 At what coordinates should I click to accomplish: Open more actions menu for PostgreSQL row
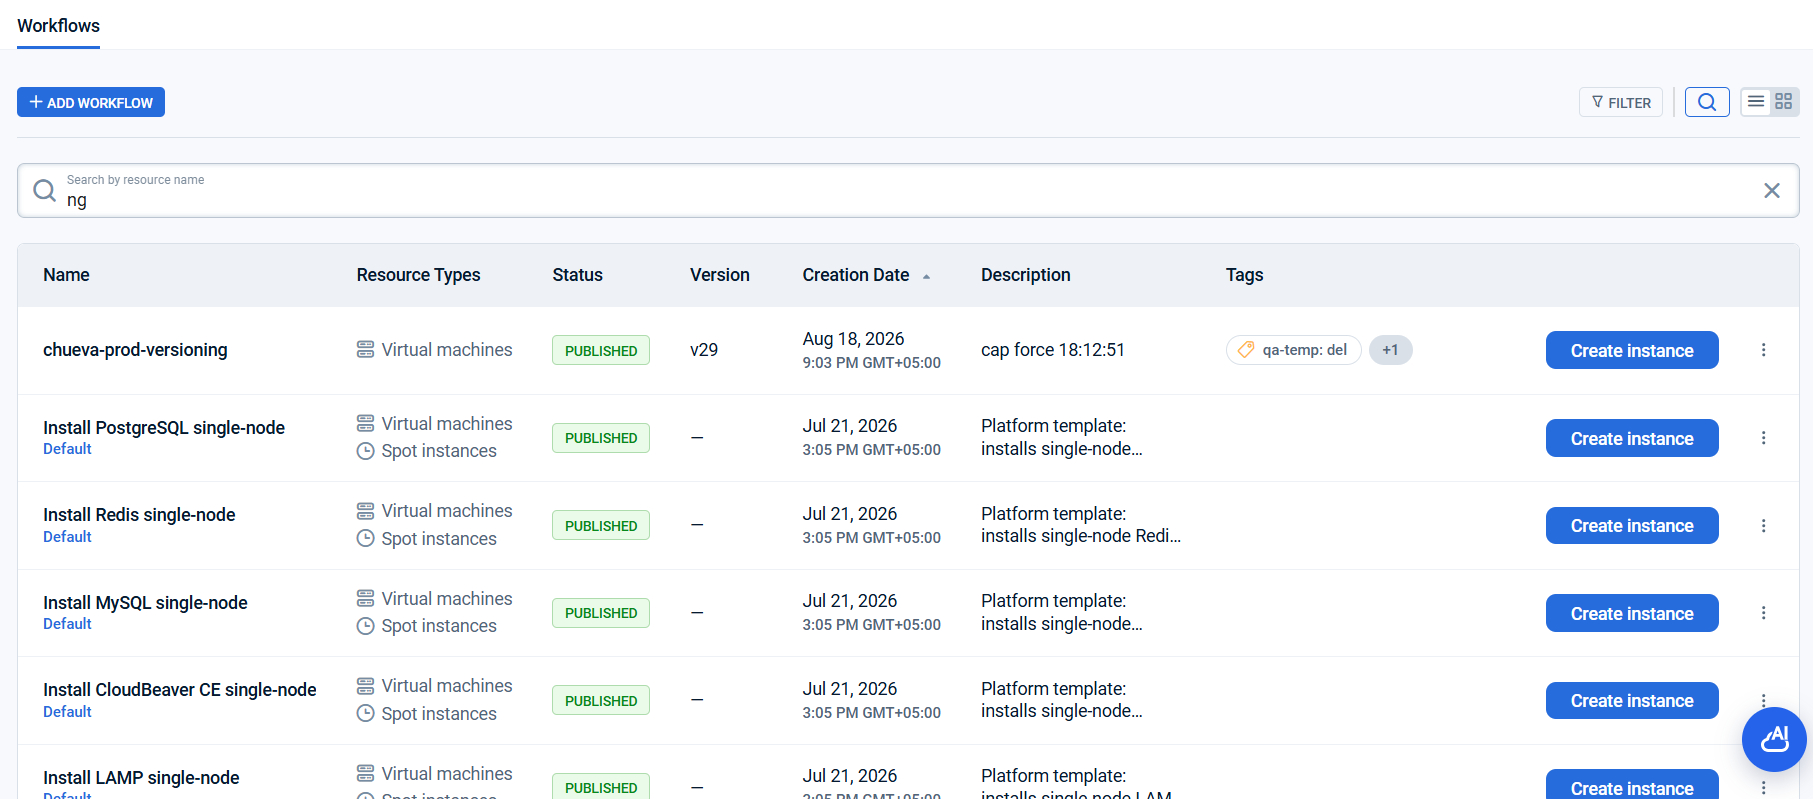[x=1764, y=438]
